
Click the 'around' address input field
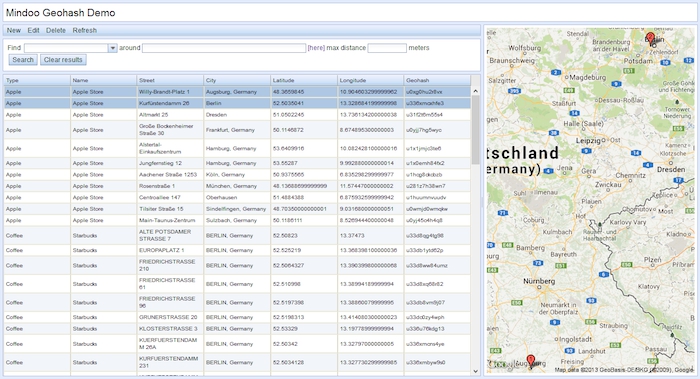224,48
